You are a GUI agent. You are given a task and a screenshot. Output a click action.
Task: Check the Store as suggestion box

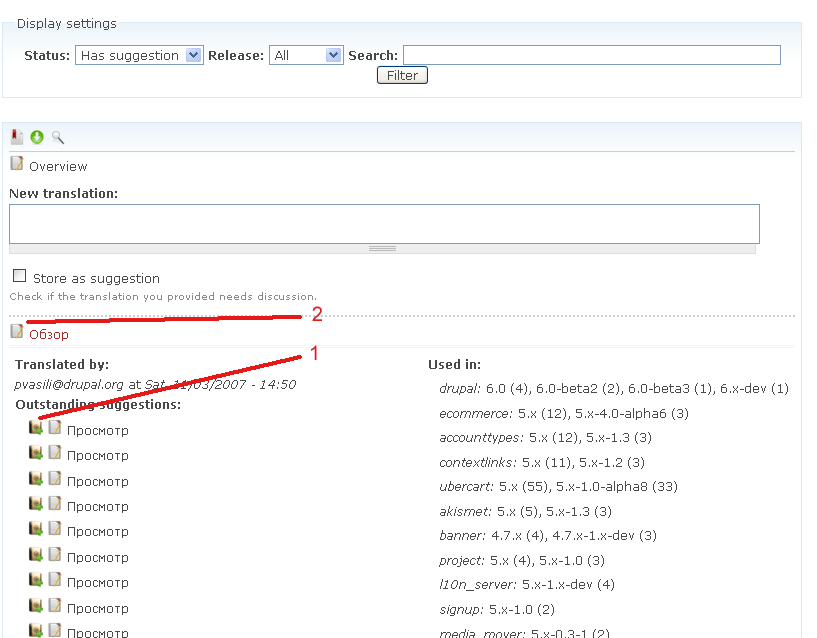pyautogui.click(x=20, y=276)
